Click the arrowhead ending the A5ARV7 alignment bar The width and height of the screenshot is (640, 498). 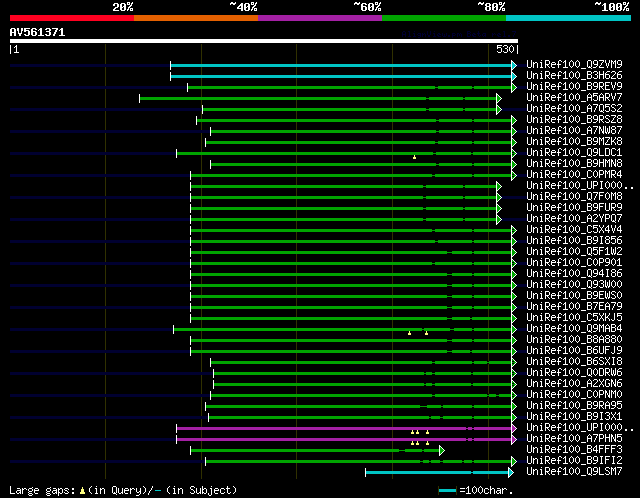(x=498, y=98)
